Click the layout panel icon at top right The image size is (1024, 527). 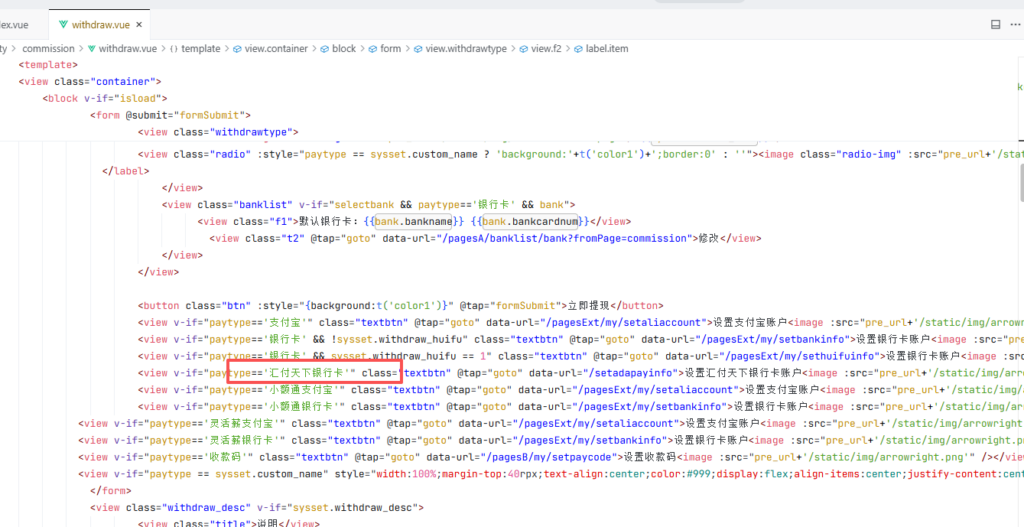995,24
